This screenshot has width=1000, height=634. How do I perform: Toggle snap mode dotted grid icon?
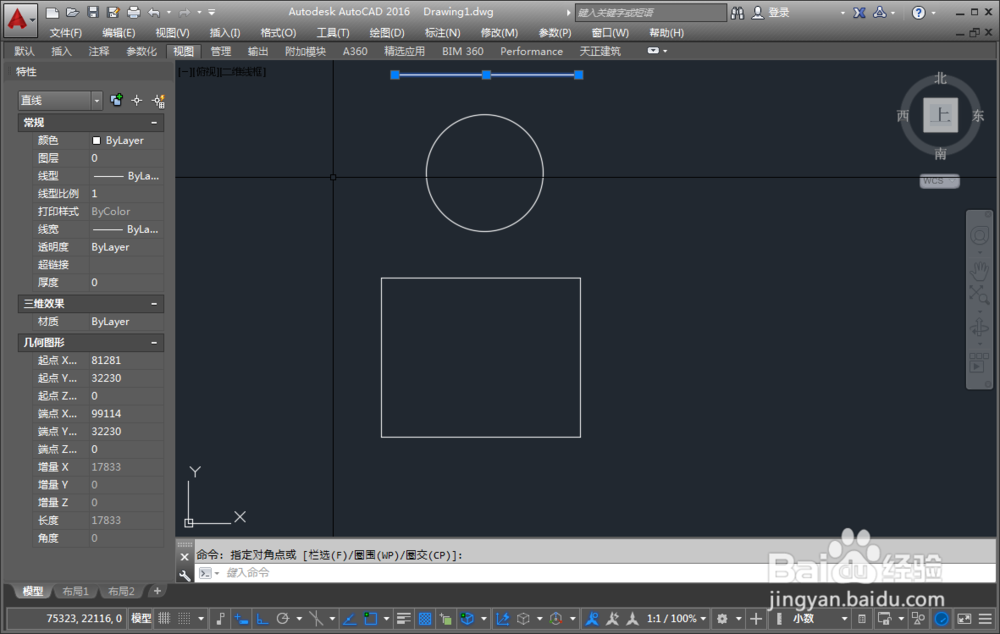184,618
